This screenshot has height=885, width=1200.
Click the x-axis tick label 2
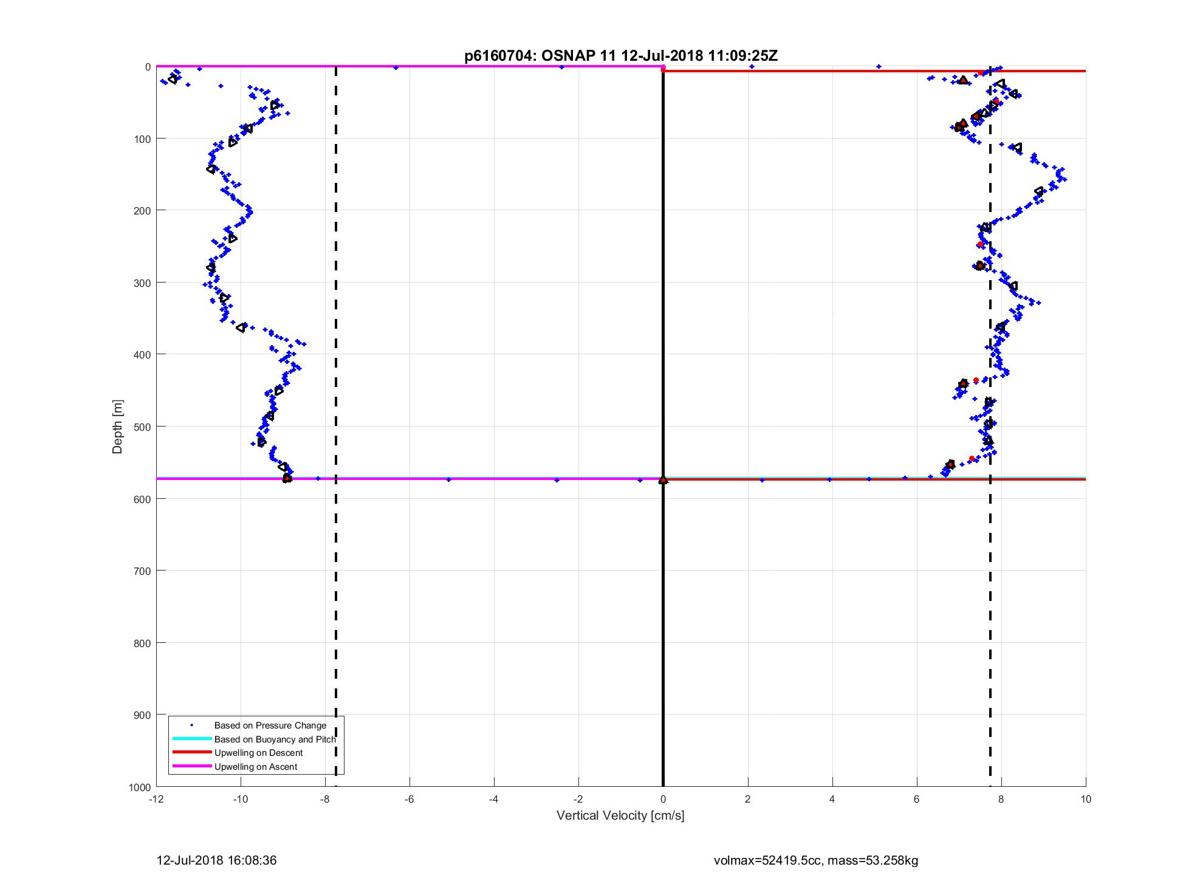click(x=748, y=799)
